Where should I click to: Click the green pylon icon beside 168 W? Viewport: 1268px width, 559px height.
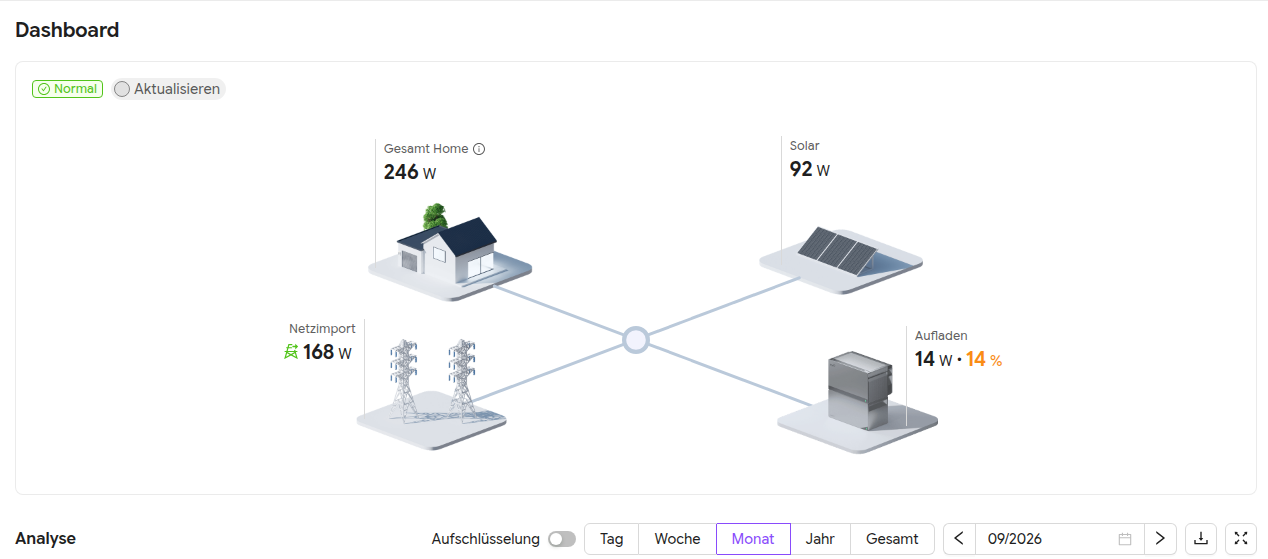(291, 352)
